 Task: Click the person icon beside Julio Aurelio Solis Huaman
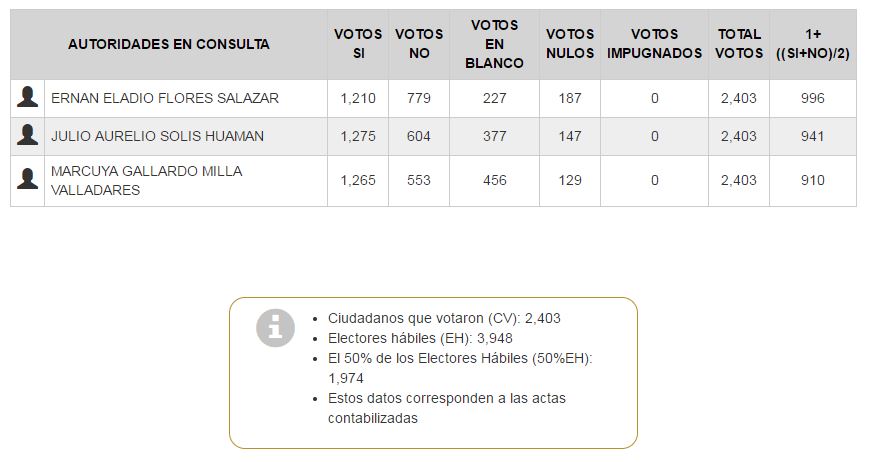click(x=28, y=136)
